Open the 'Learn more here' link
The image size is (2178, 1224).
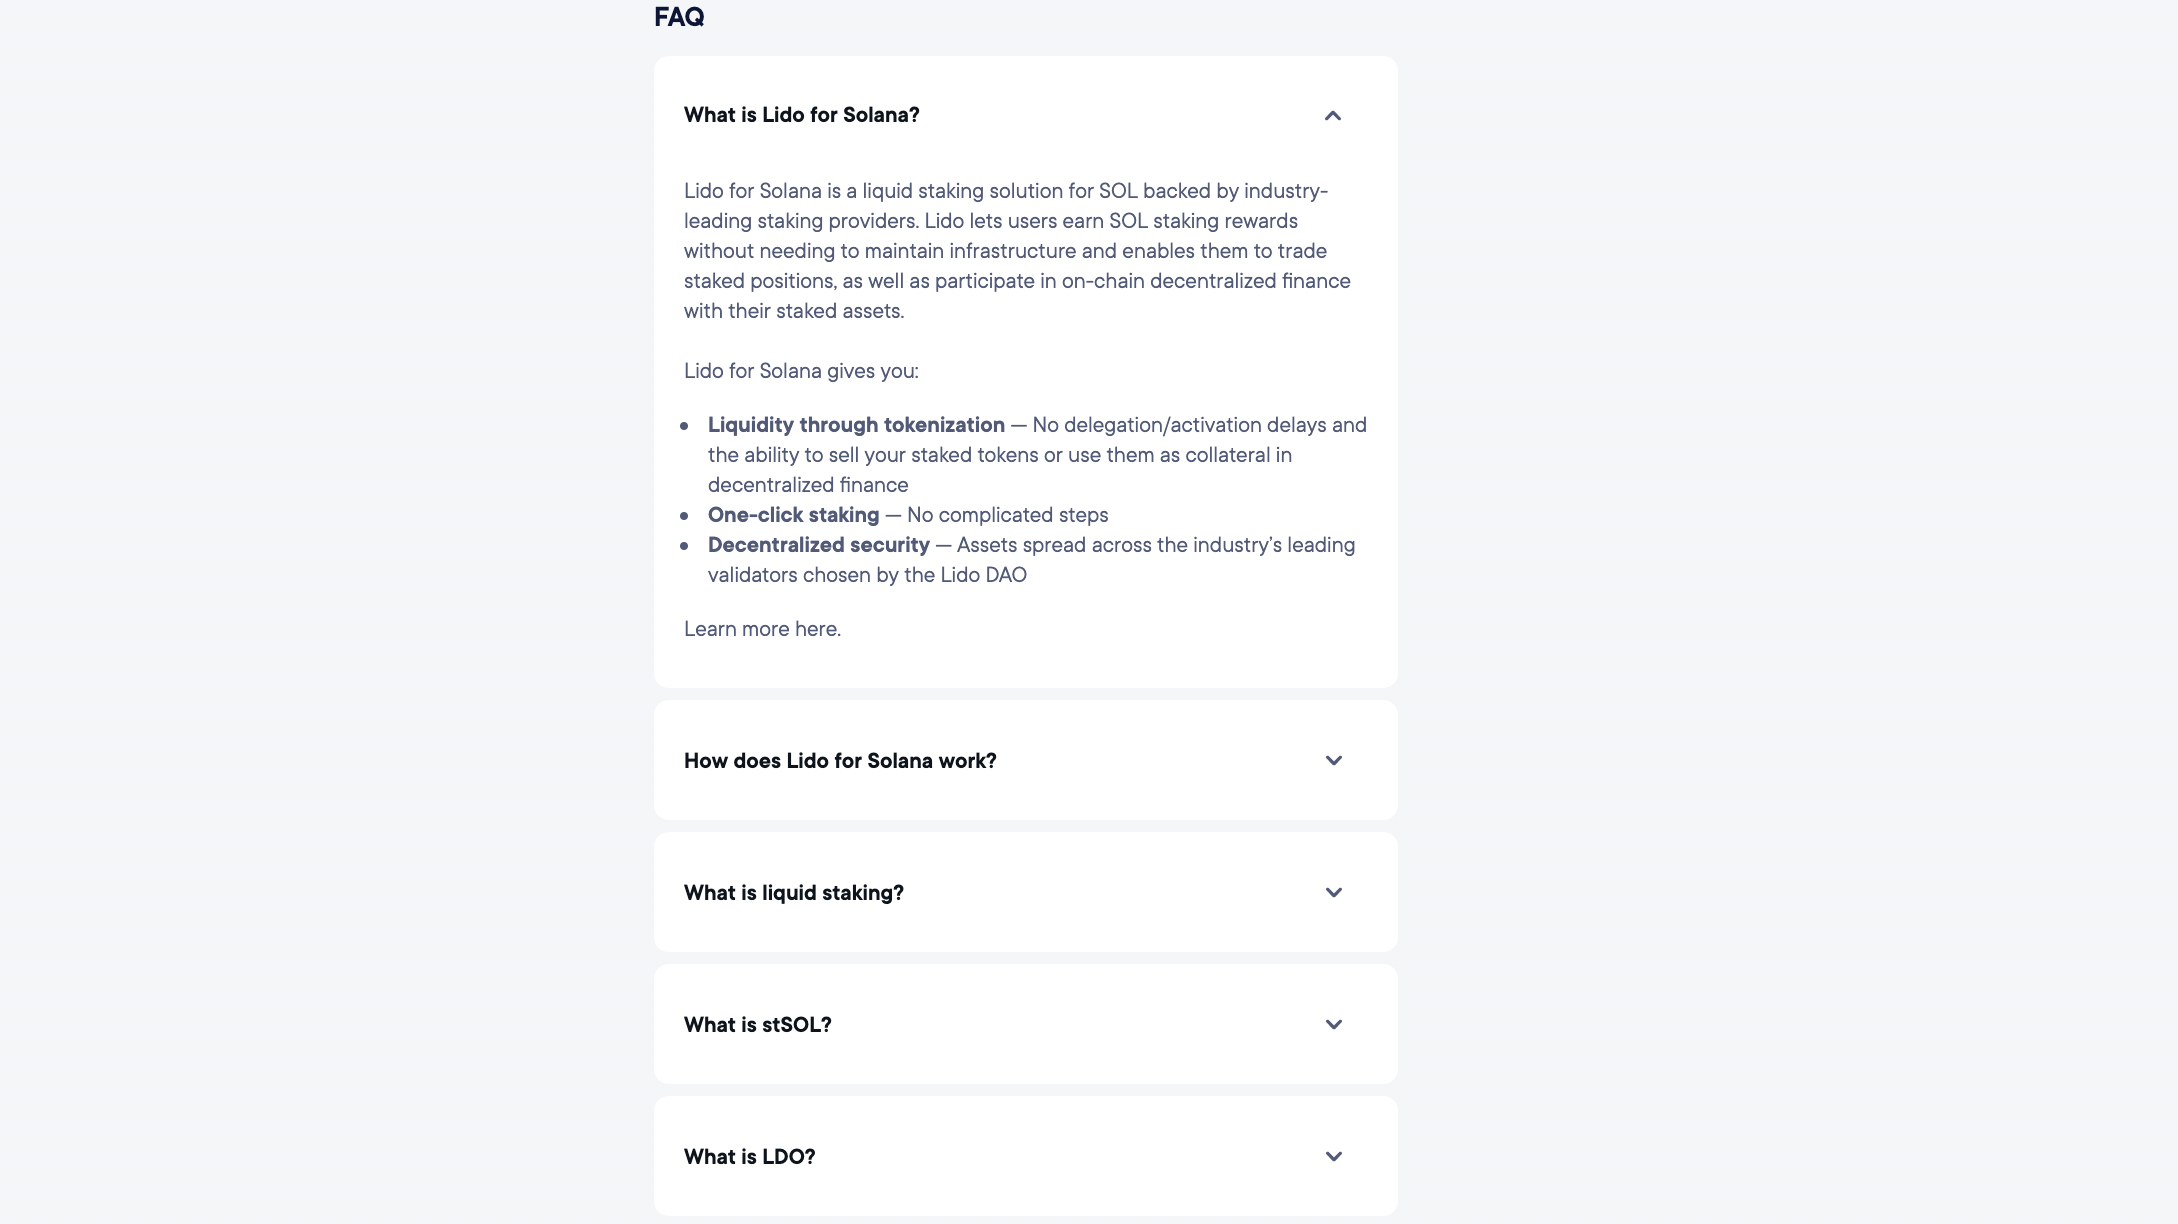[x=762, y=628]
